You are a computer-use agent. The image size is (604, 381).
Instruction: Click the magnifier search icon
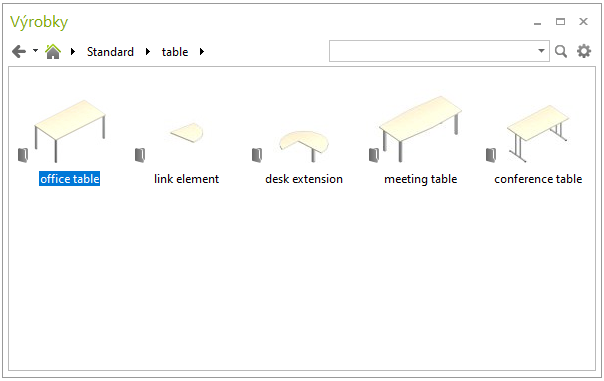(561, 51)
